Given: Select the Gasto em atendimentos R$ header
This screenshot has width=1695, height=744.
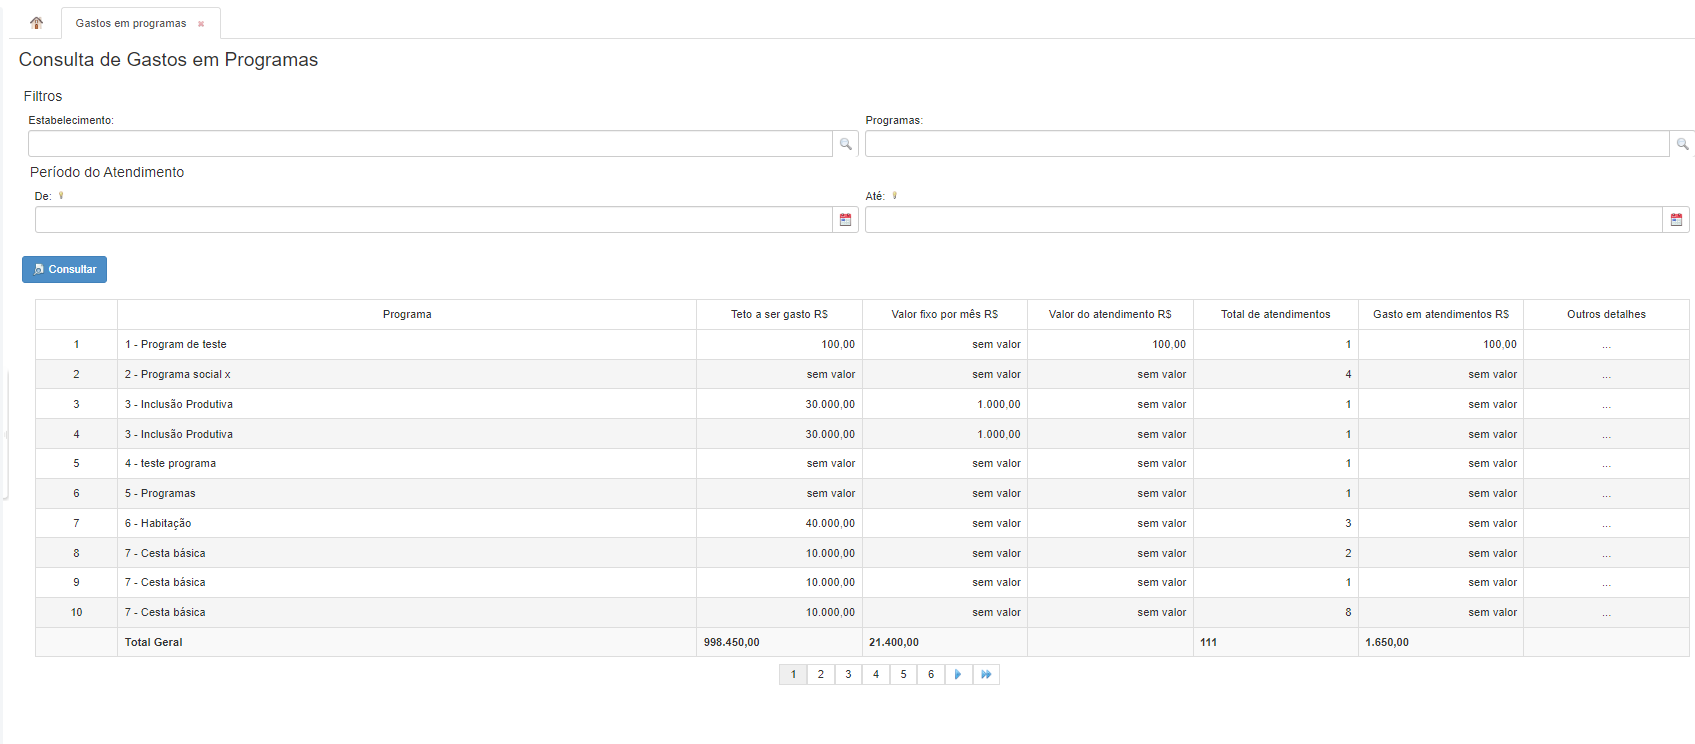Looking at the screenshot, I should click(1441, 314).
